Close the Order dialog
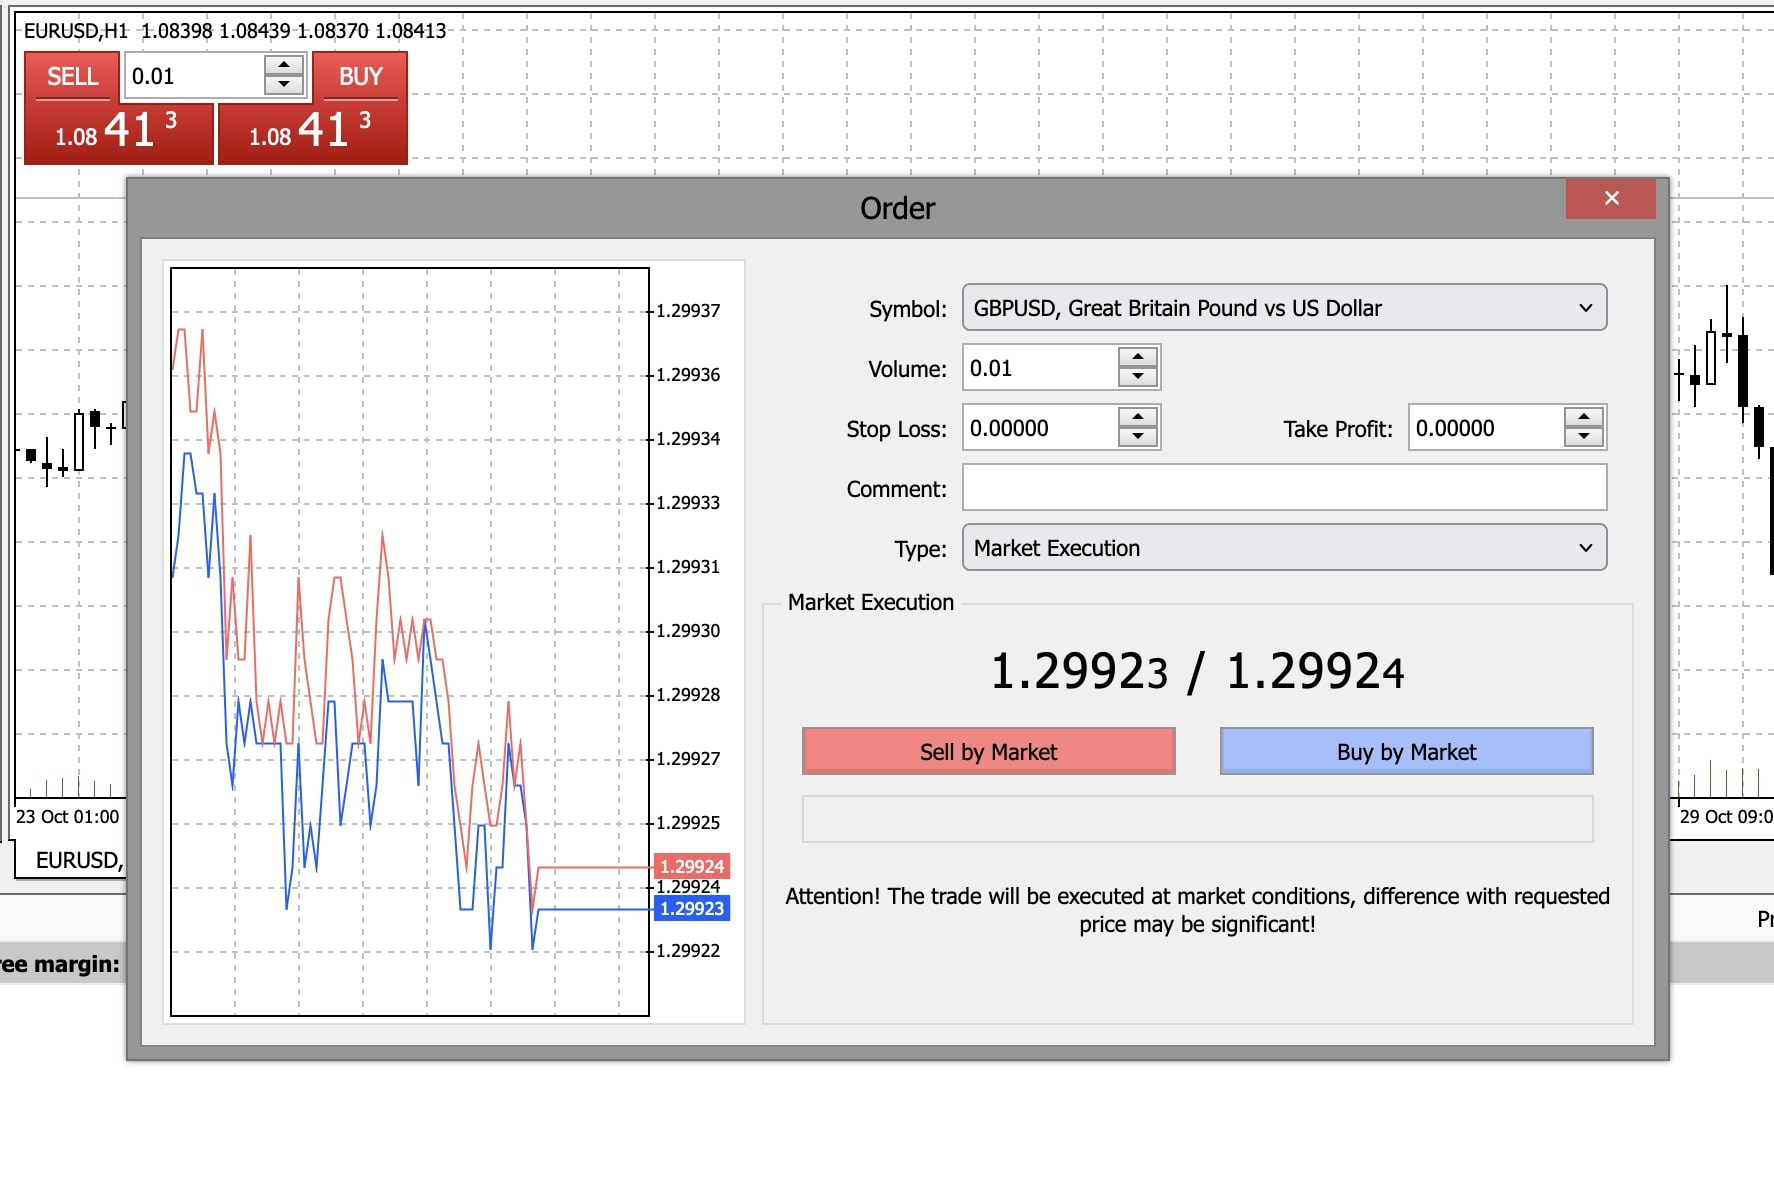Image resolution: width=1774 pixels, height=1188 pixels. [x=1611, y=198]
